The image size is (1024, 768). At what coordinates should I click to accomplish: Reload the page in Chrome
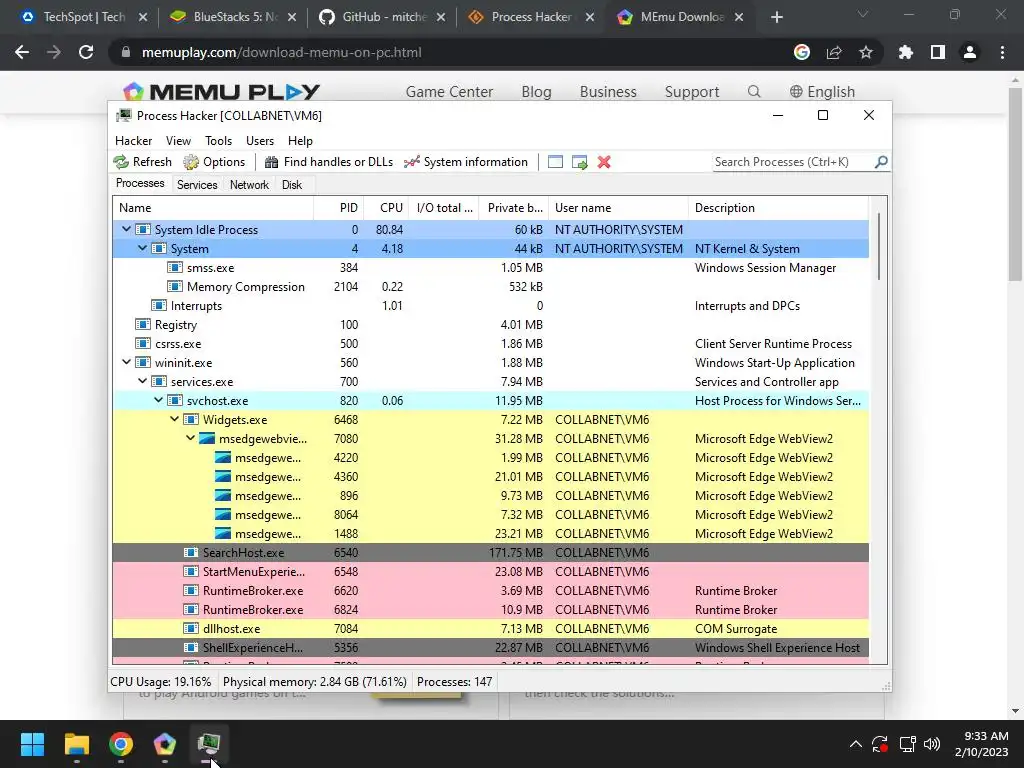pyautogui.click(x=86, y=52)
